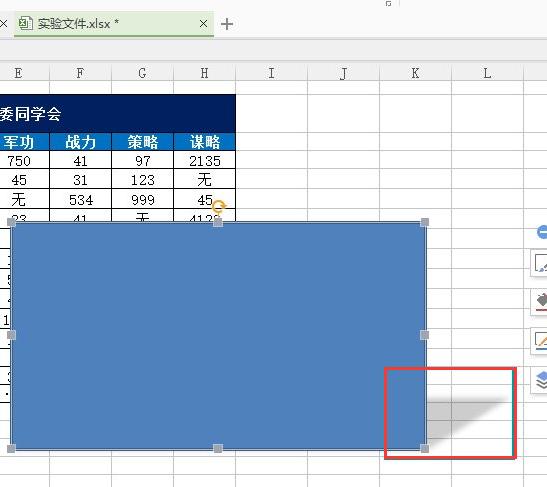The width and height of the screenshot is (547, 487).
Task: Select column header G
Action: (142, 73)
